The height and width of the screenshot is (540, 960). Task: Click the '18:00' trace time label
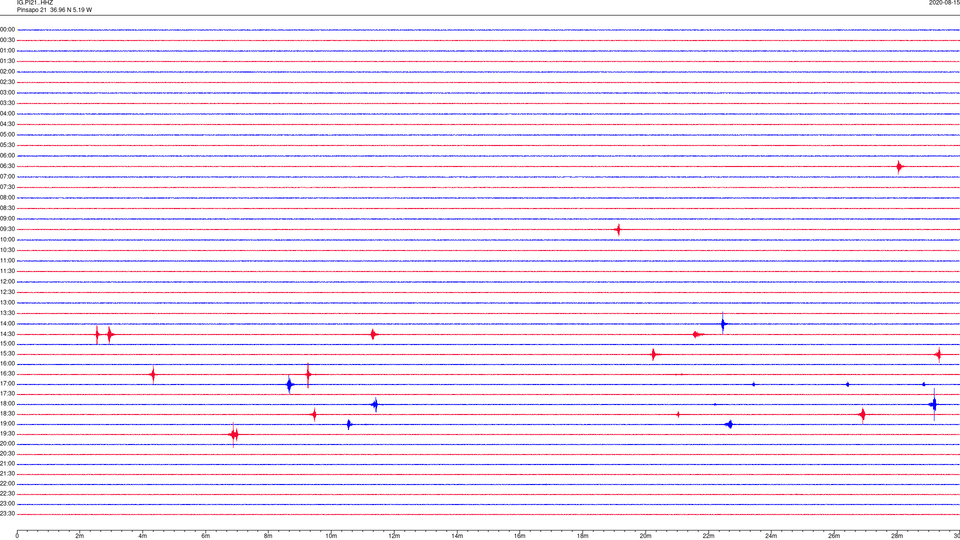tap(7, 404)
